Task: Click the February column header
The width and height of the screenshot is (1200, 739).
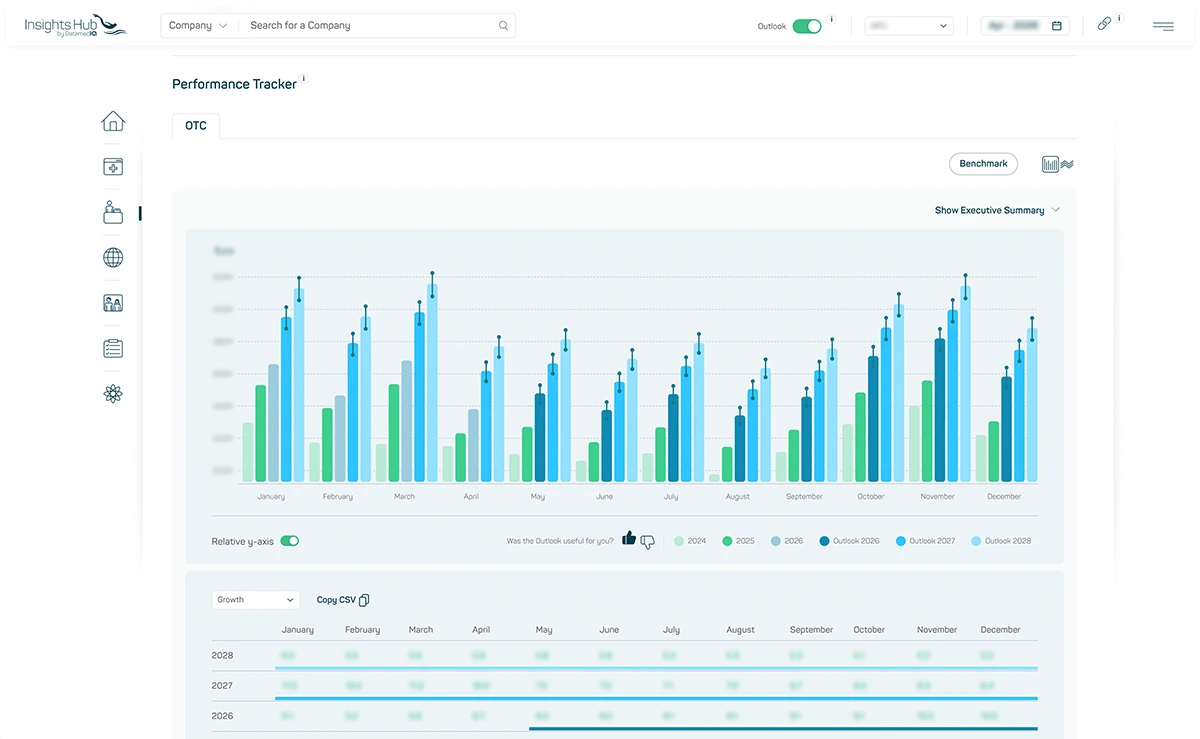Action: click(x=362, y=630)
